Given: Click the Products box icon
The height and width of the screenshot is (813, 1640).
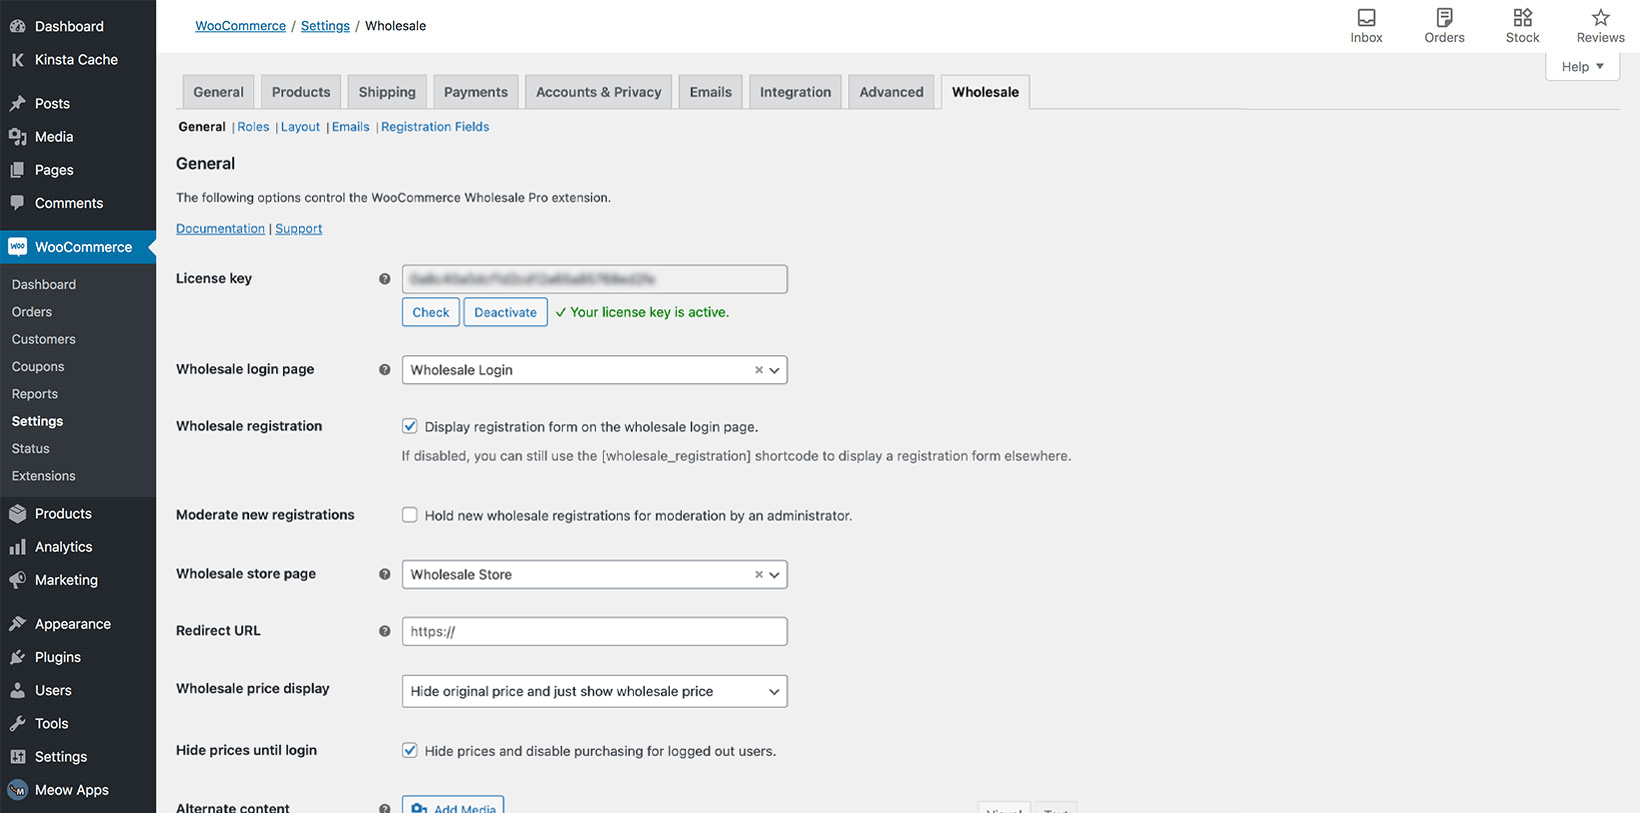Looking at the screenshot, I should 18,514.
